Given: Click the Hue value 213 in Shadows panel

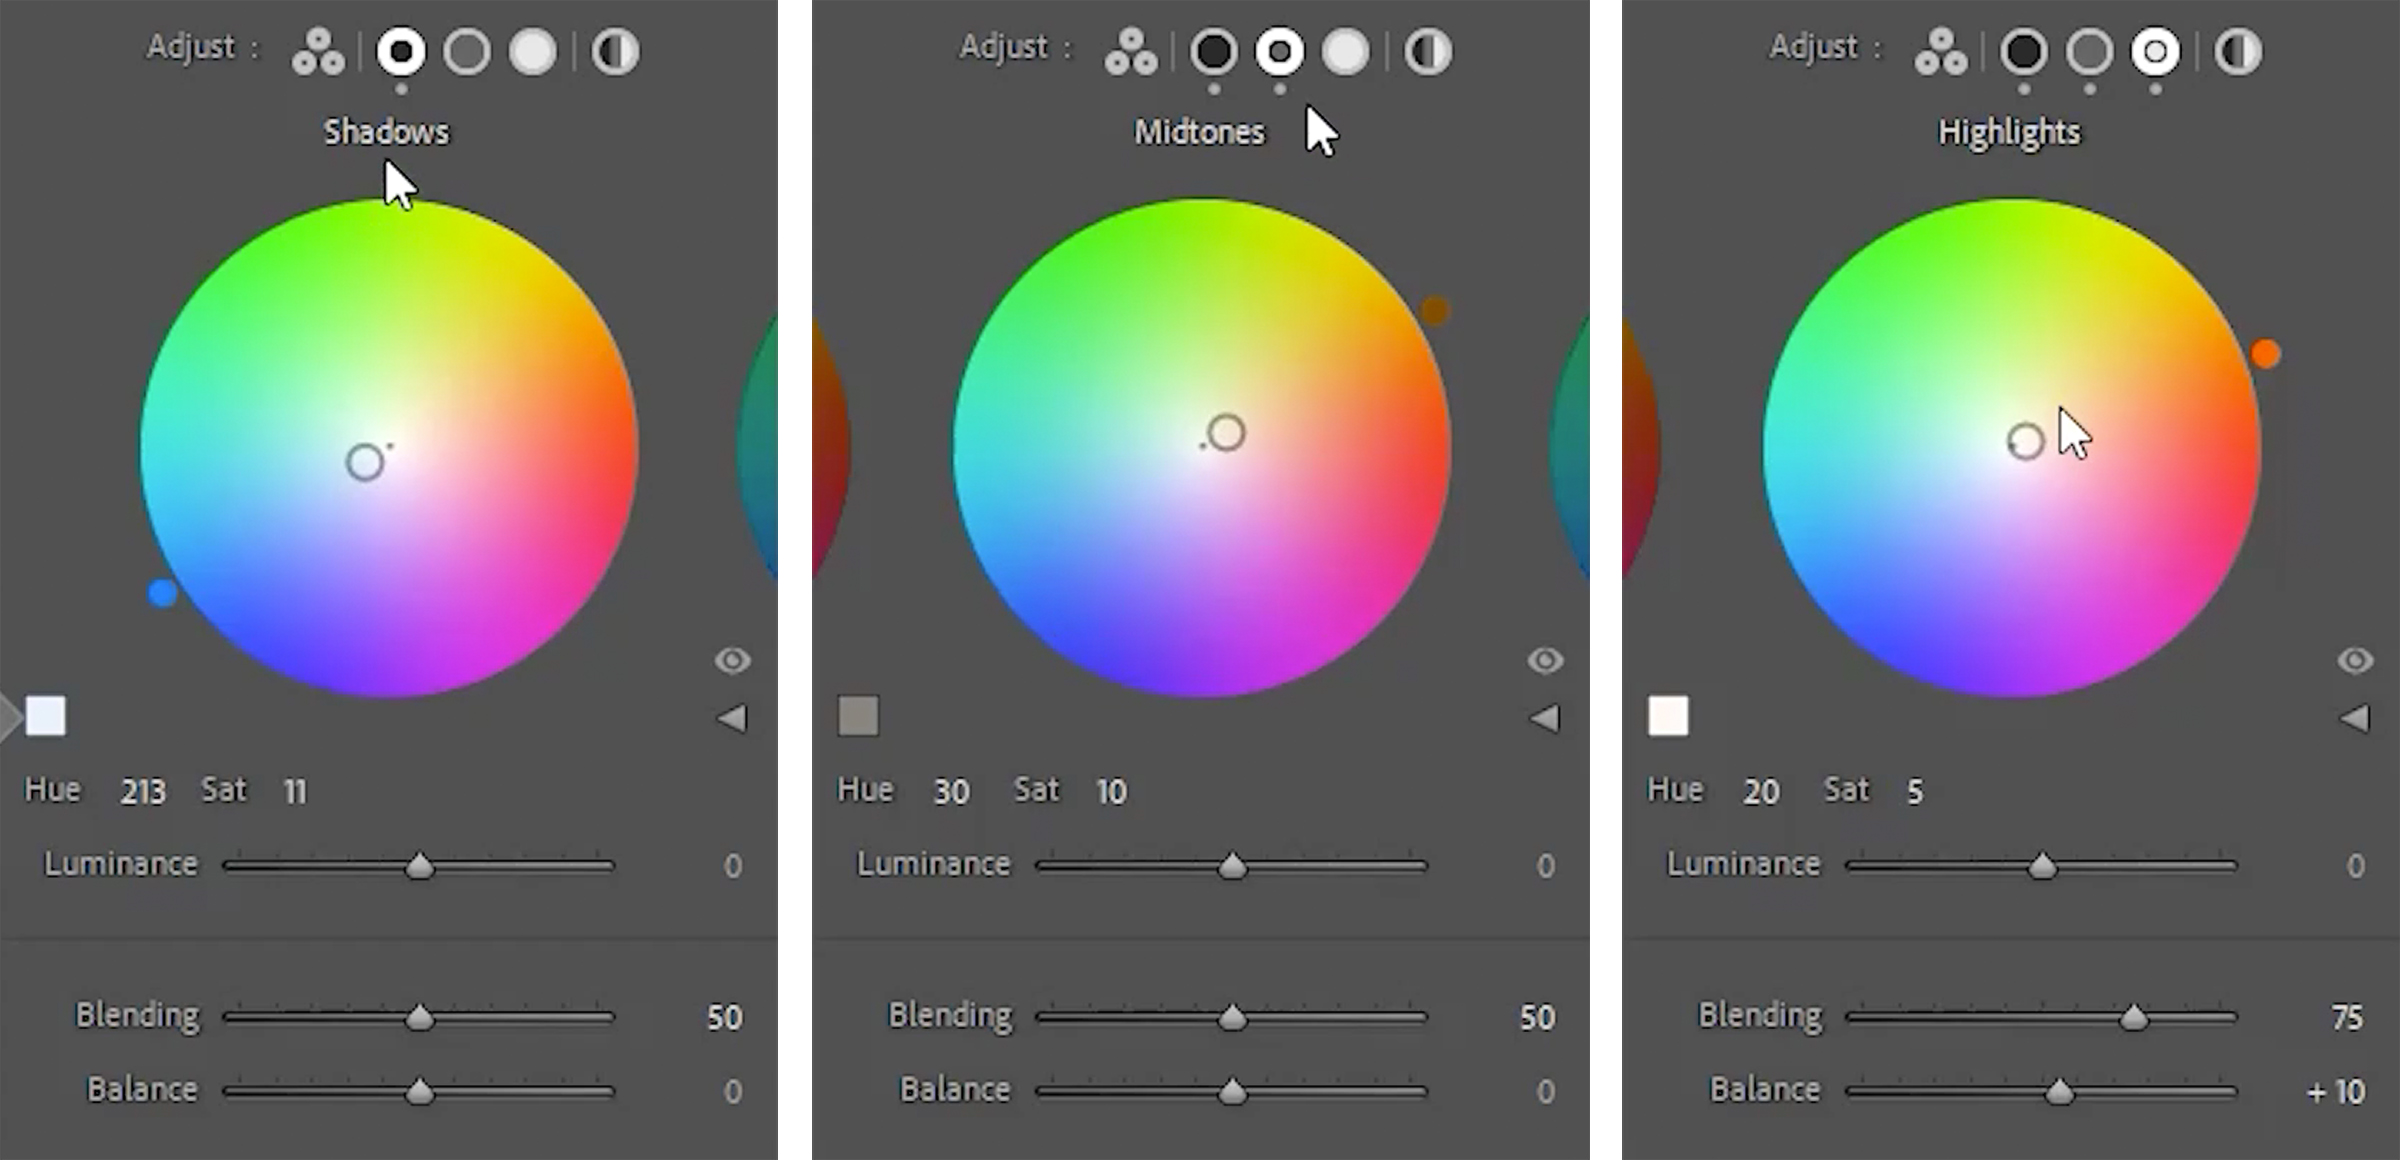Looking at the screenshot, I should [x=144, y=791].
